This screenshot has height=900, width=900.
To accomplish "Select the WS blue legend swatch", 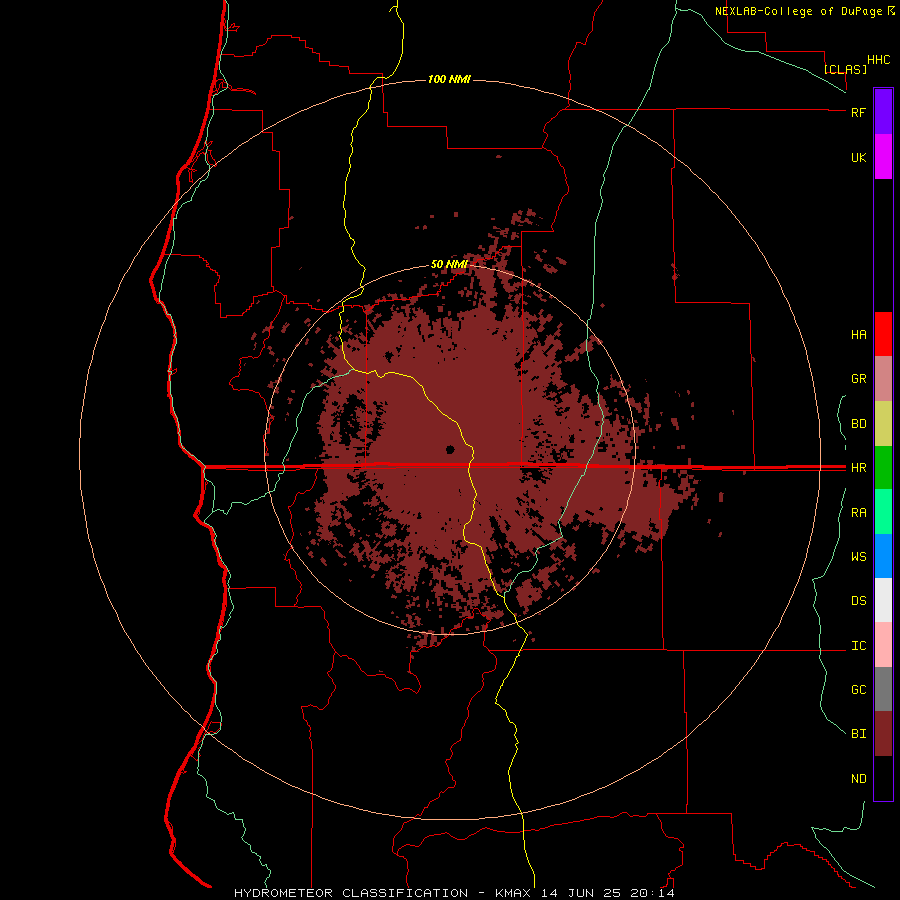I will click(883, 556).
